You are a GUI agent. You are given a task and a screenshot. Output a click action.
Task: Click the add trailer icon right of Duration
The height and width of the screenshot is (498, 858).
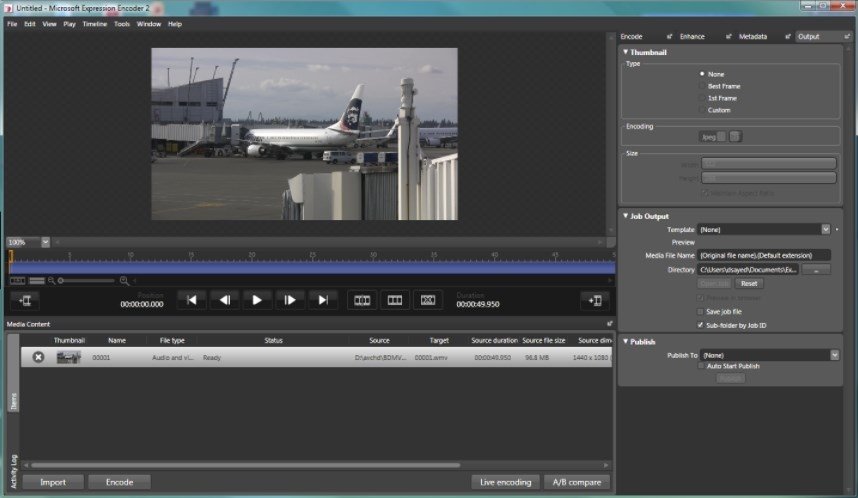point(595,300)
